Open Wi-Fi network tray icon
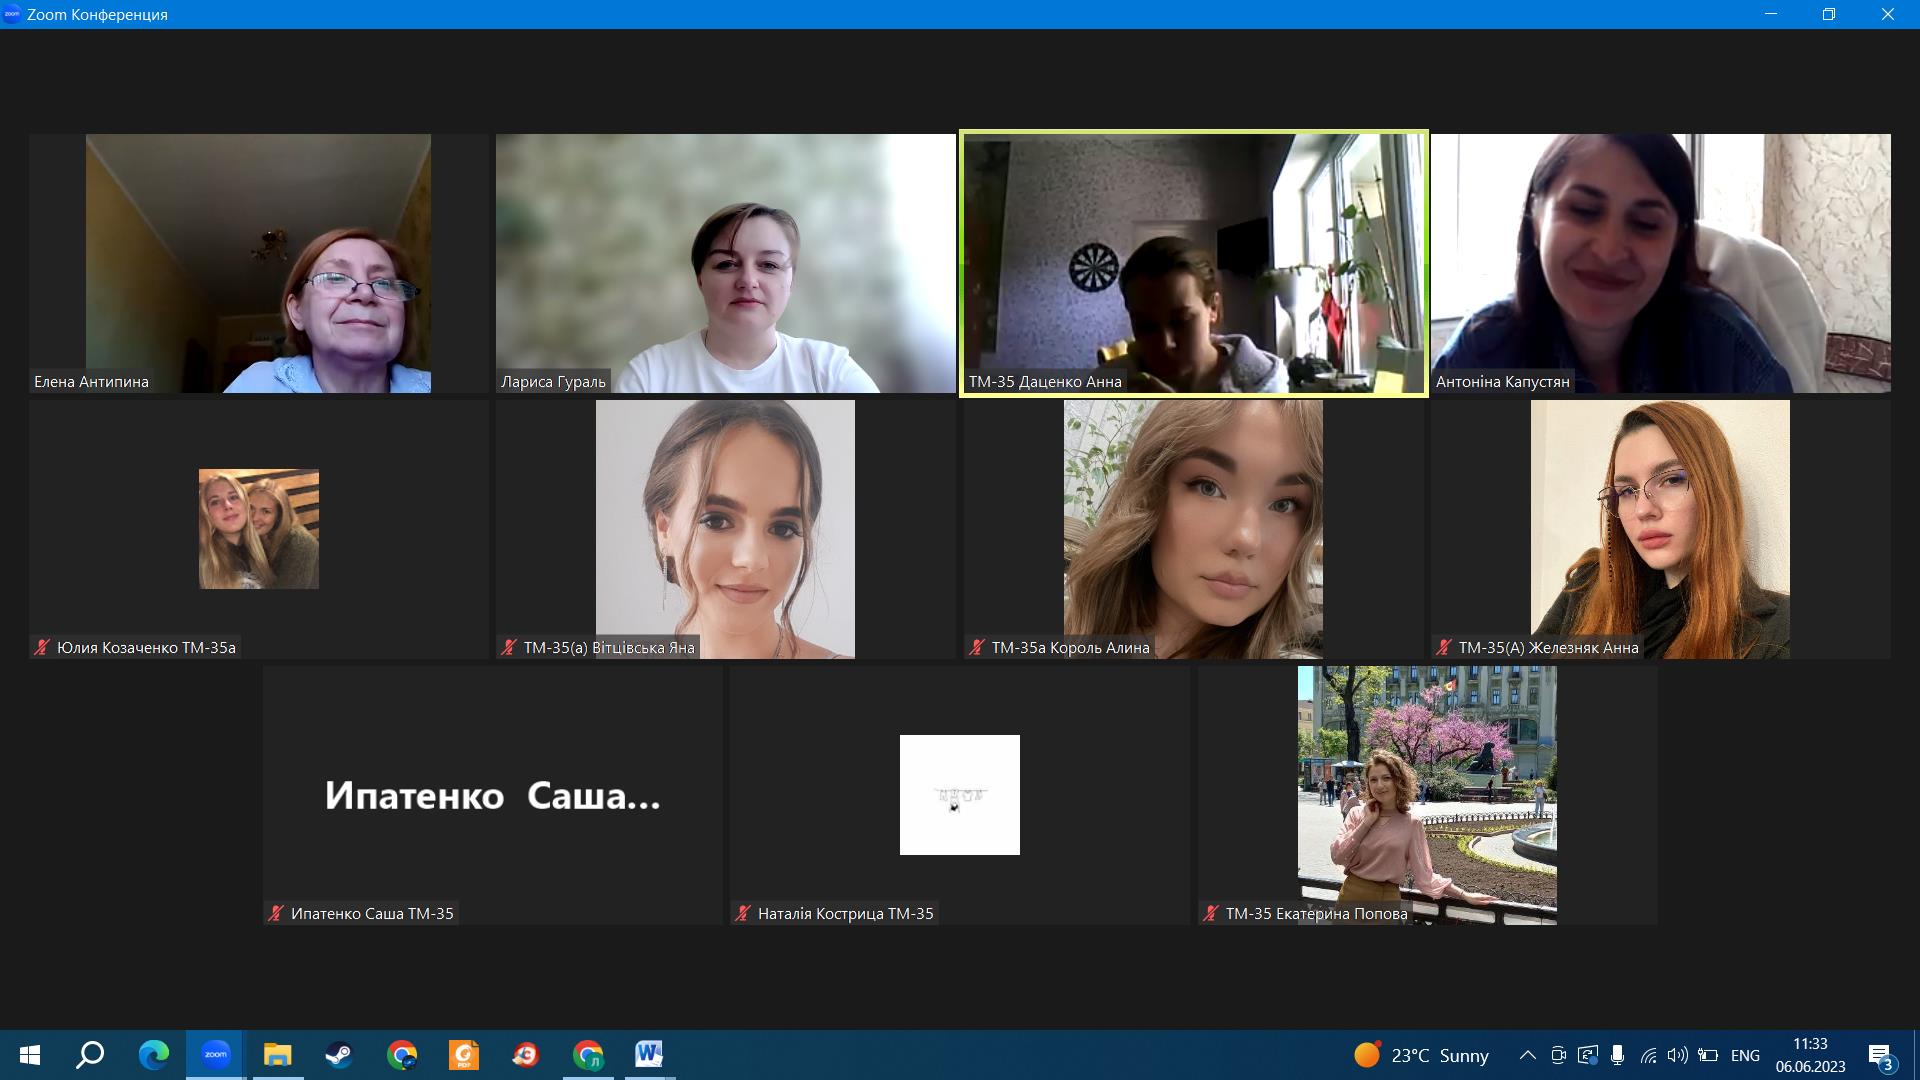1920x1080 pixels. 1649,1055
